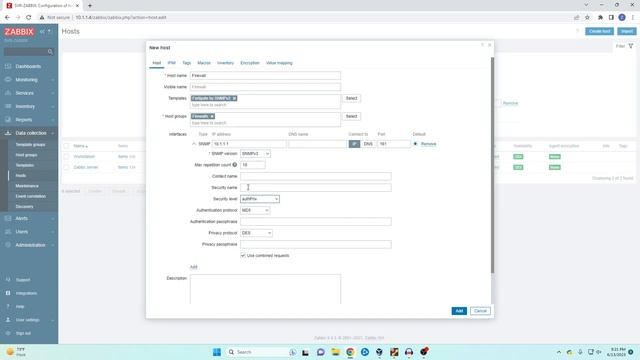Tick the select-all checkbox in hosts table header
Viewport: 640px width, 360px height.
(x=66, y=146)
